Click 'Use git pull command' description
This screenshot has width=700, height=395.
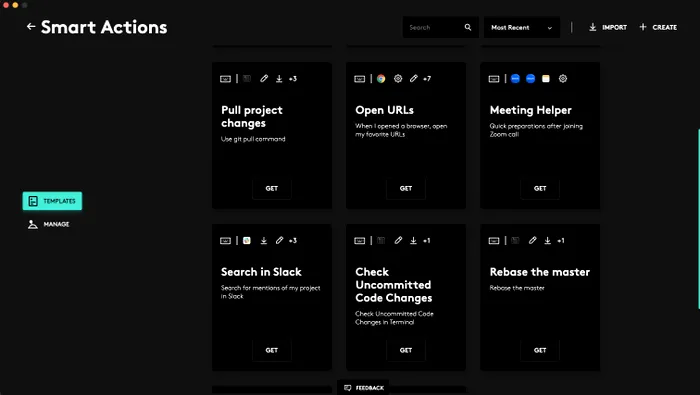click(x=253, y=139)
